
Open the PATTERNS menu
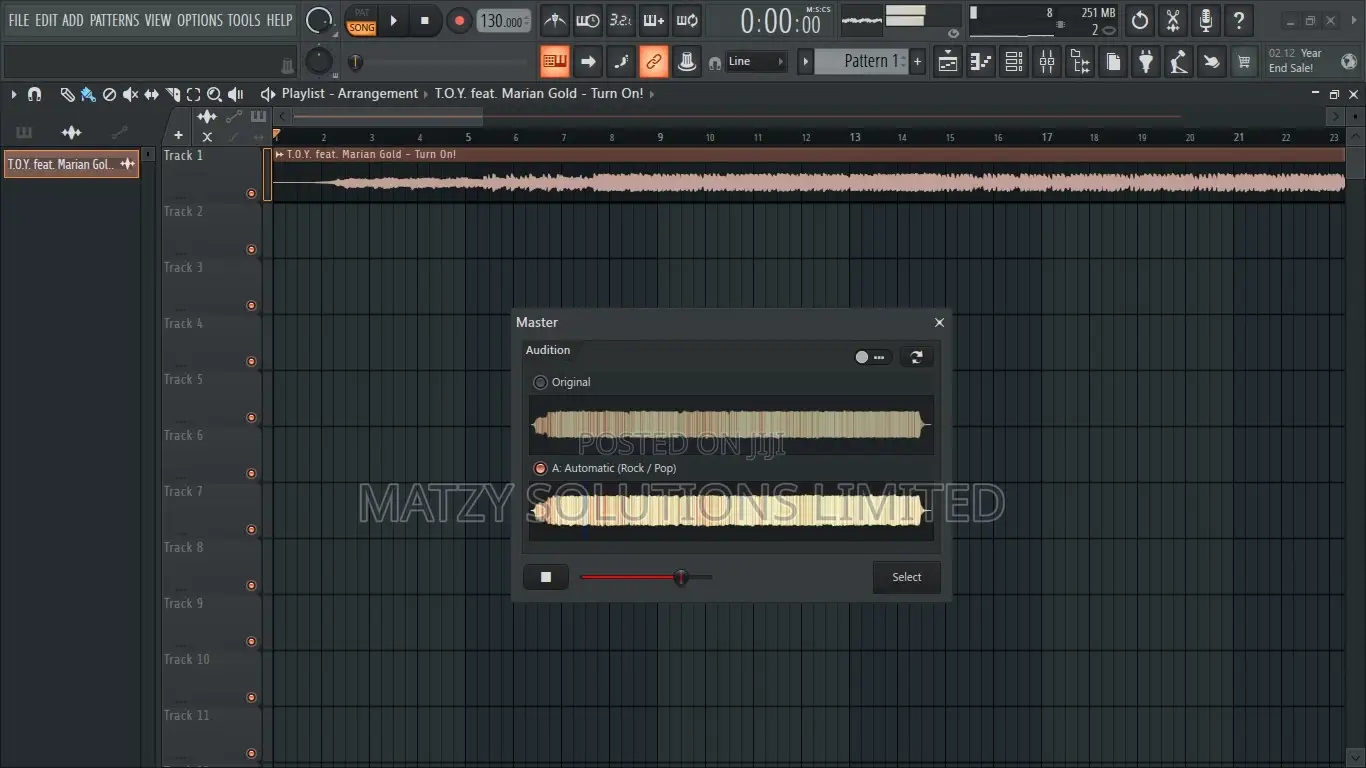coord(115,20)
